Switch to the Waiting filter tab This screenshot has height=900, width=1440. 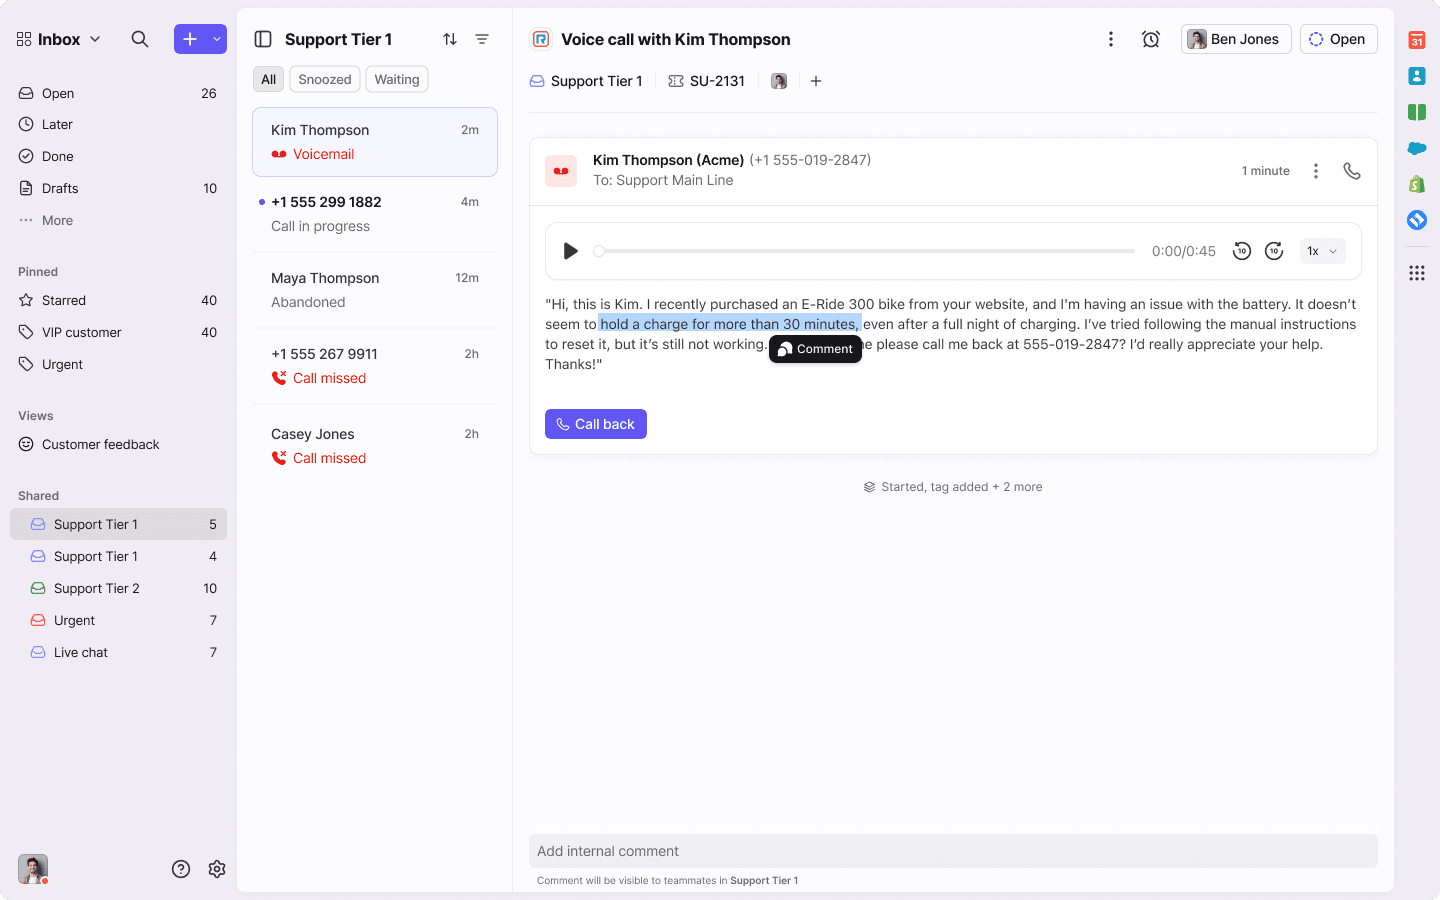tap(396, 79)
